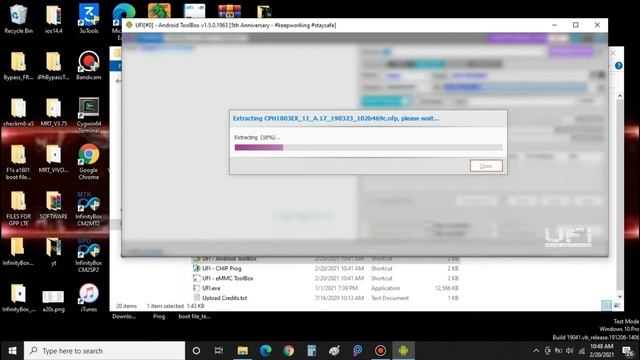Select UFI - CHIP Prog shortcut row
The image size is (640, 360).
pyautogui.click(x=325, y=269)
